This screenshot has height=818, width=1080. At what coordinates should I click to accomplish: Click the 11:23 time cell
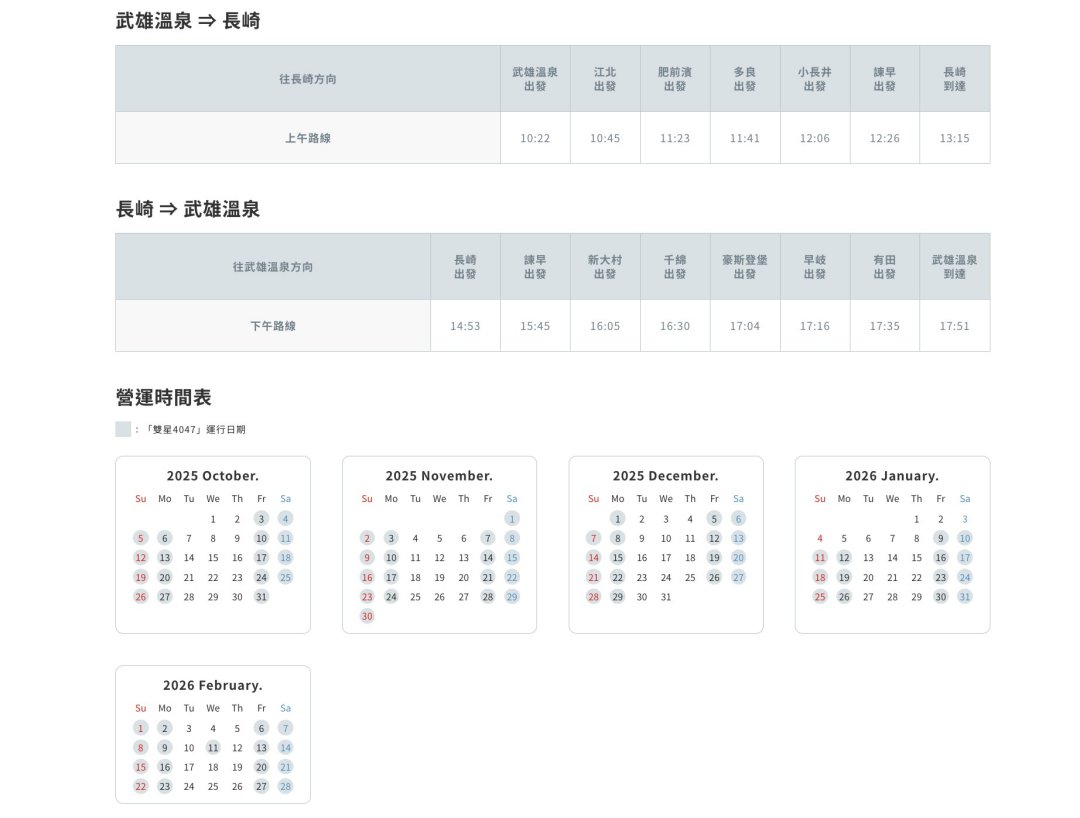point(675,138)
